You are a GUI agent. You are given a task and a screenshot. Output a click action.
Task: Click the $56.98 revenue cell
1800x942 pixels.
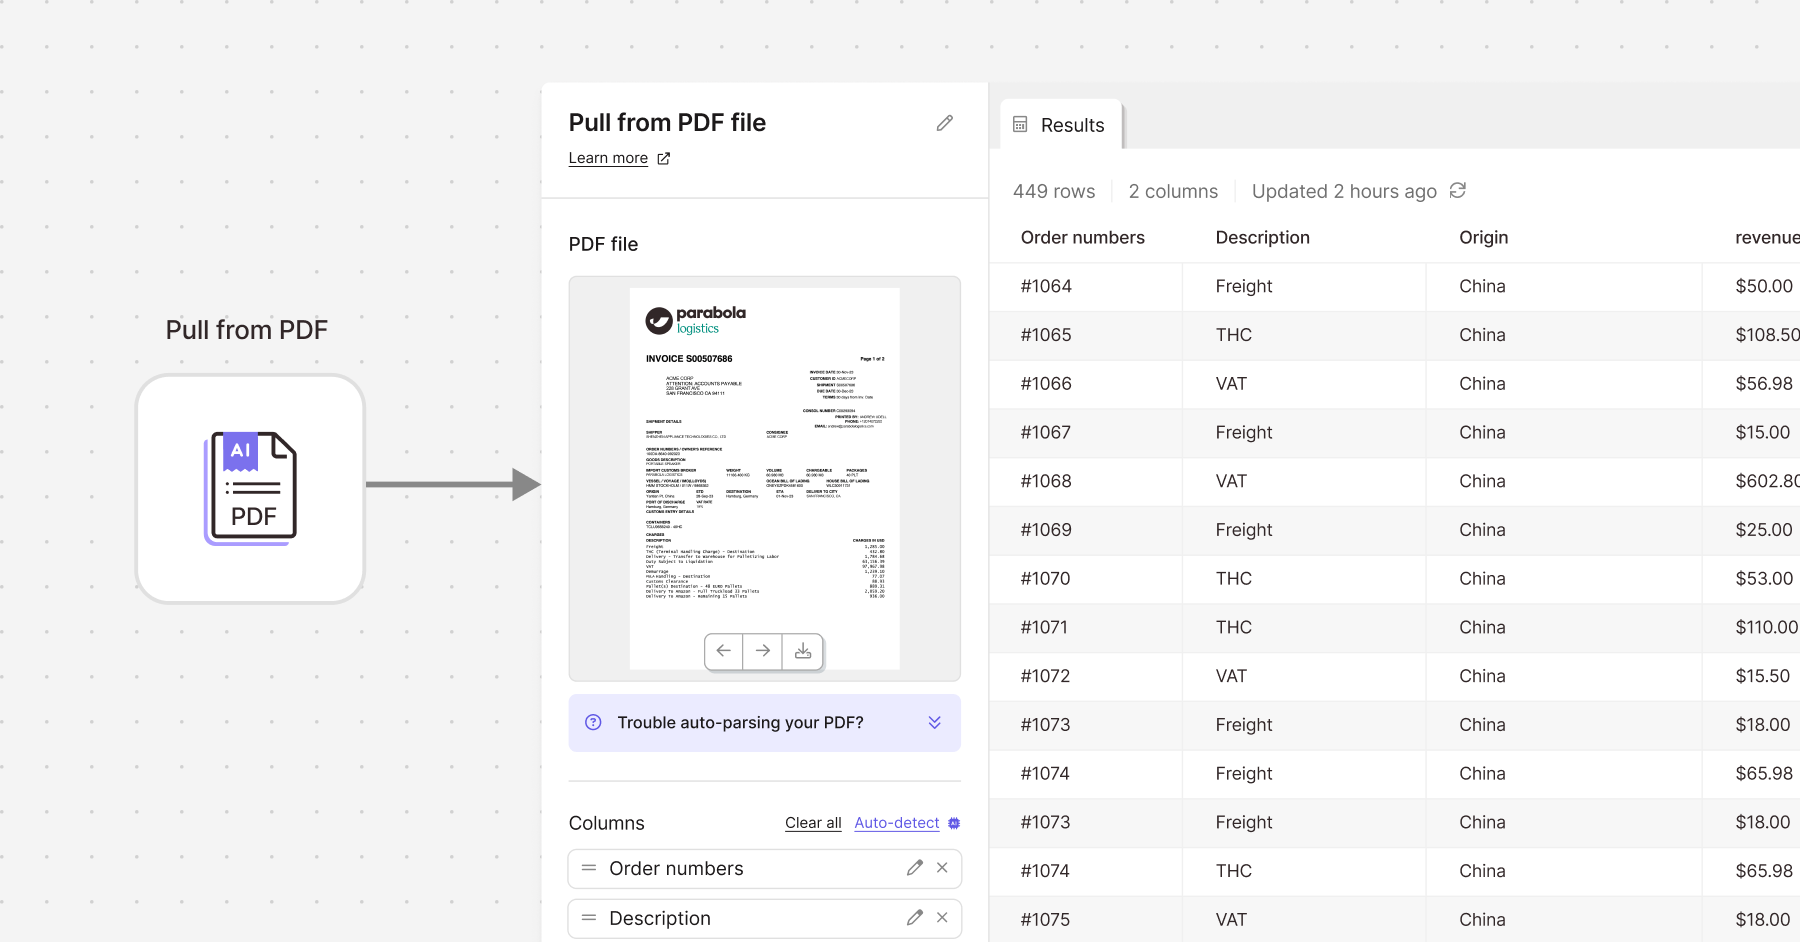click(1751, 384)
